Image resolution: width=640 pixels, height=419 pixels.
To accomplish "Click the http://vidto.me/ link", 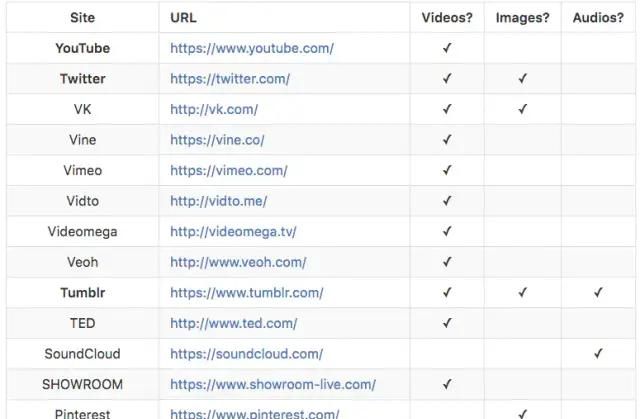I will pyautogui.click(x=218, y=201).
